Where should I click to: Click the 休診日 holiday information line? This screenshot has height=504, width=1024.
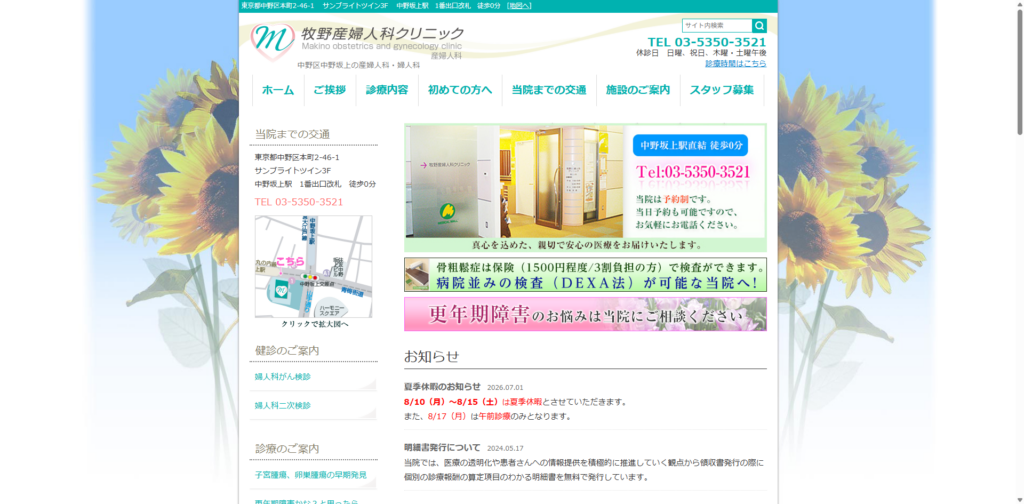(701, 53)
